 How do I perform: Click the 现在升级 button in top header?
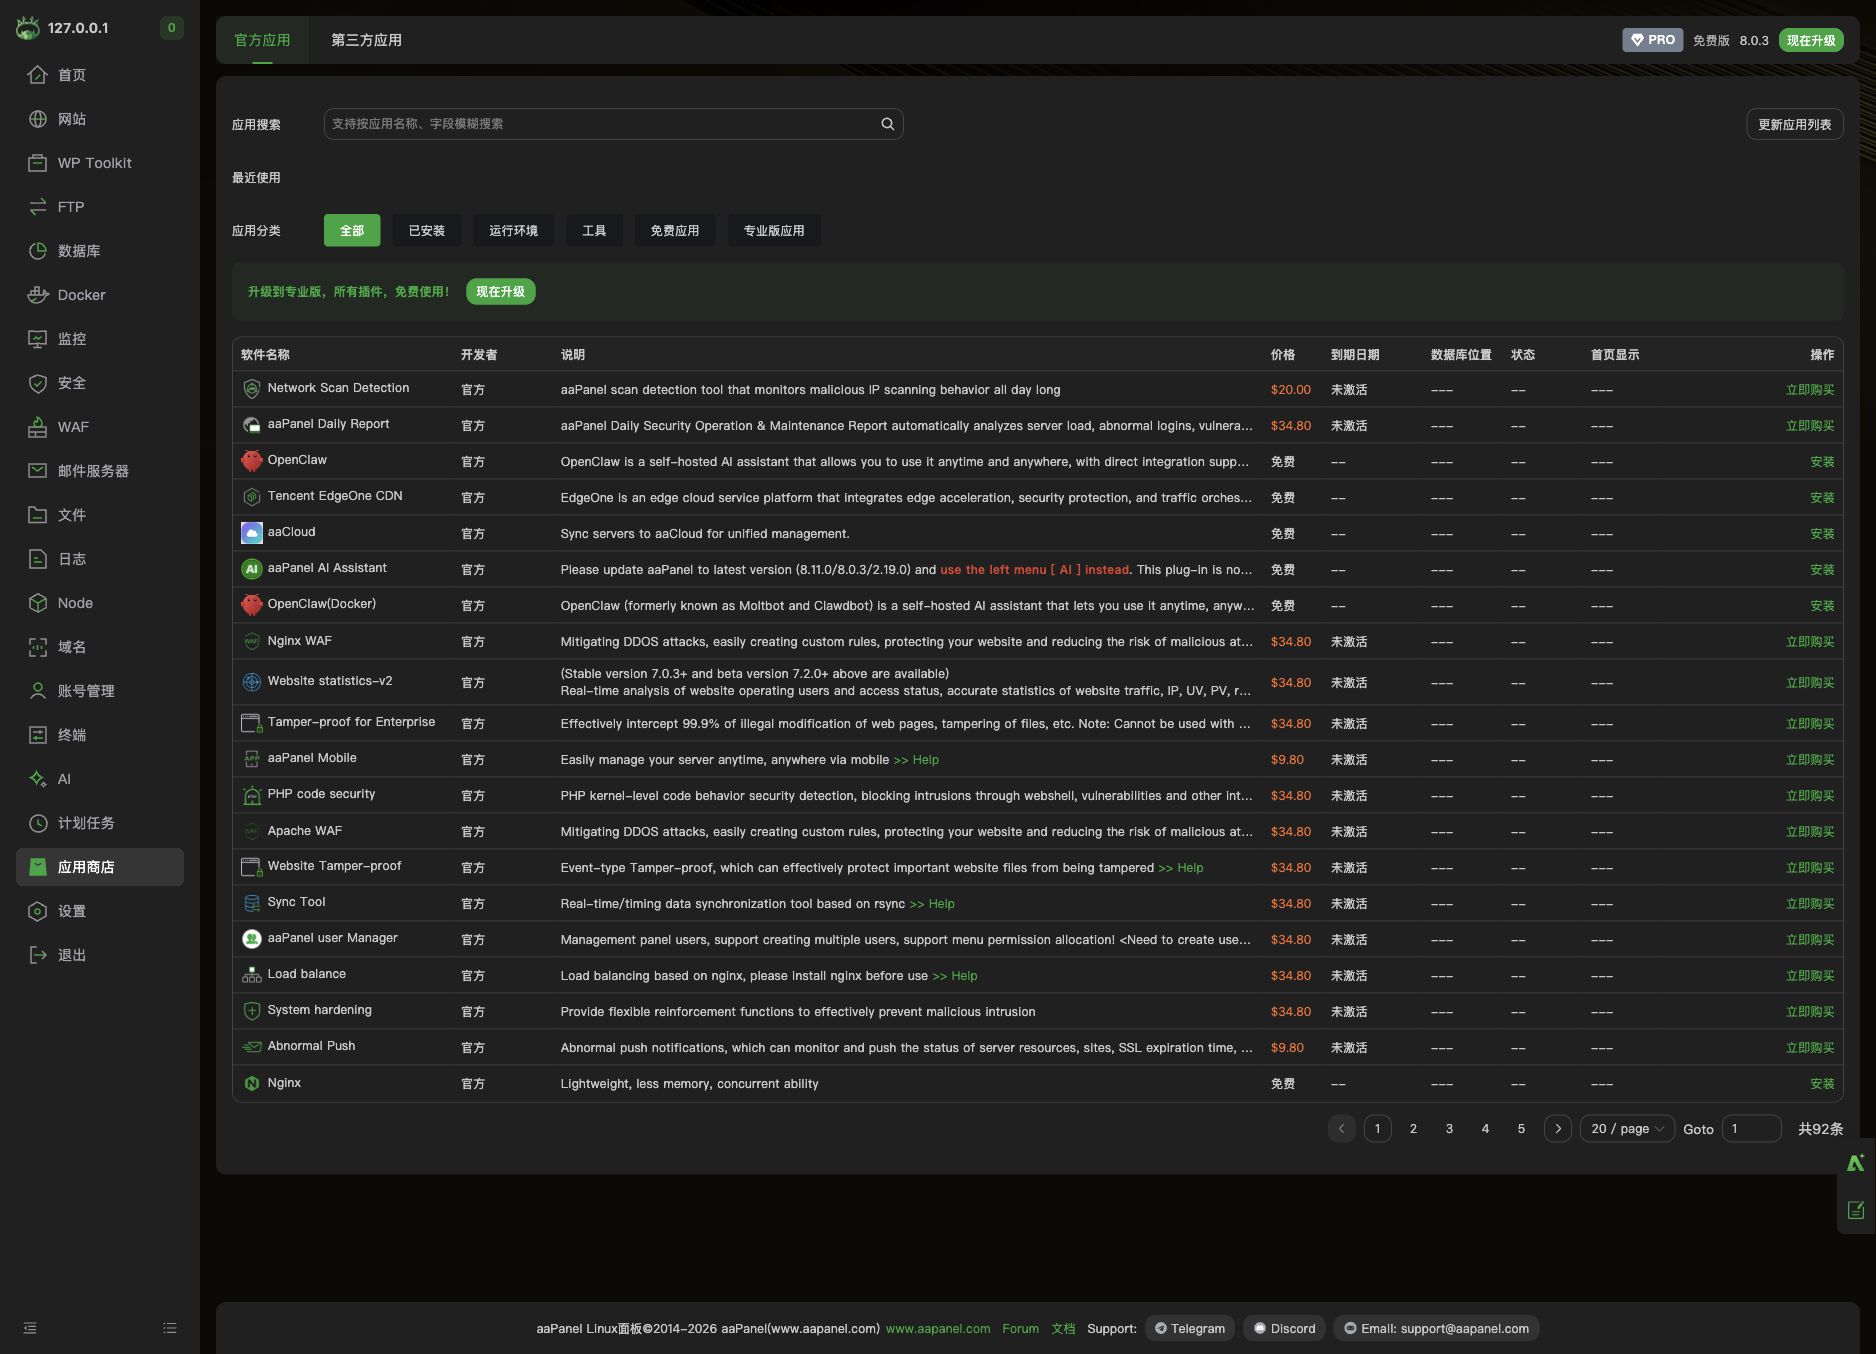(x=1811, y=40)
